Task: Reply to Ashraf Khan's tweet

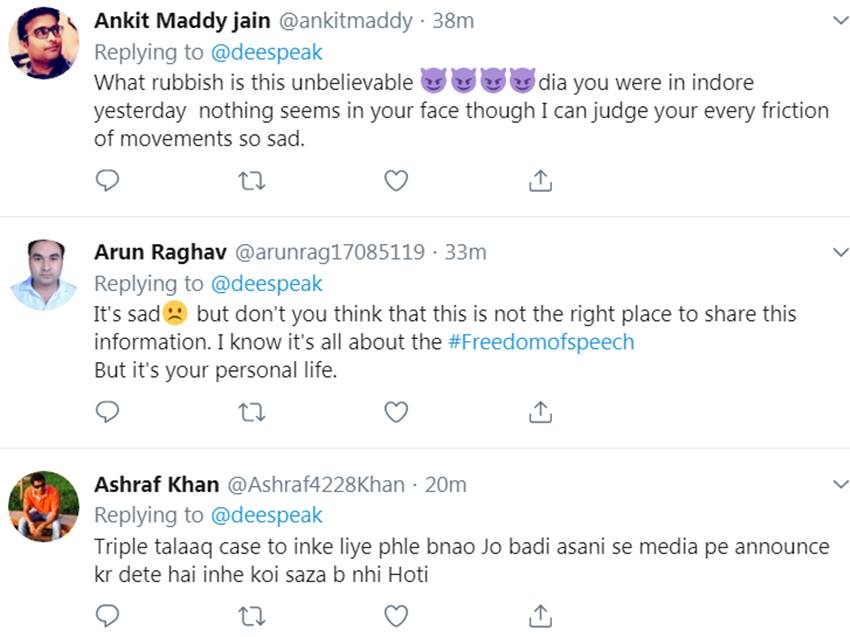Action: click(x=107, y=613)
